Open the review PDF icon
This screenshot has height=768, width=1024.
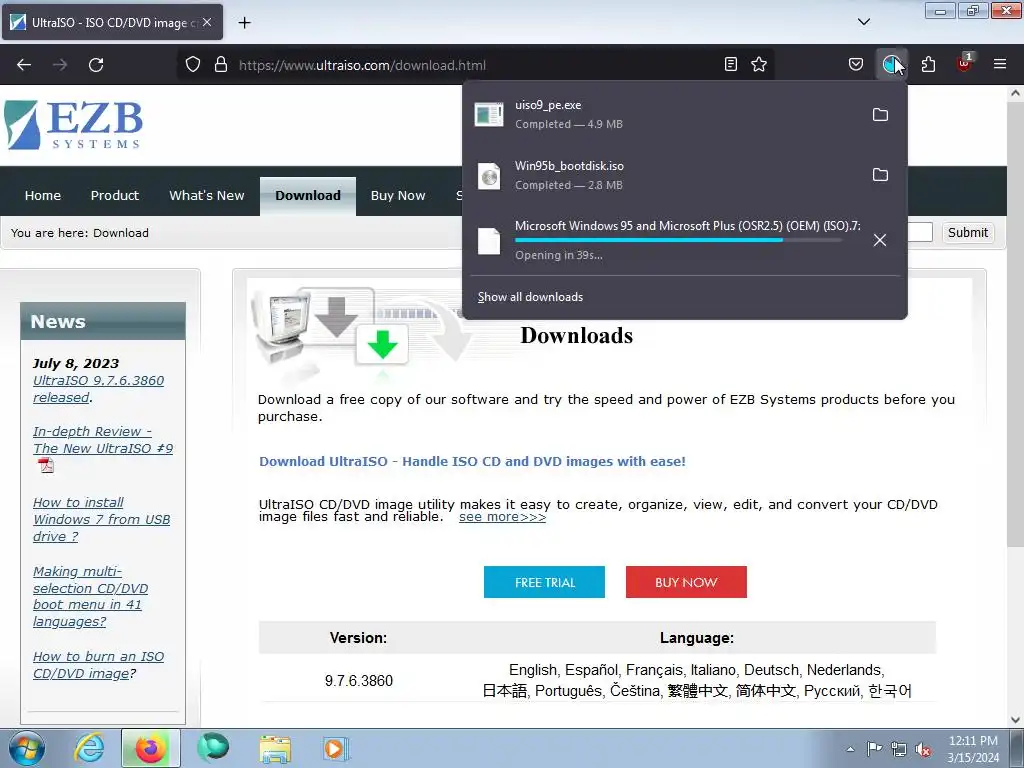46,465
